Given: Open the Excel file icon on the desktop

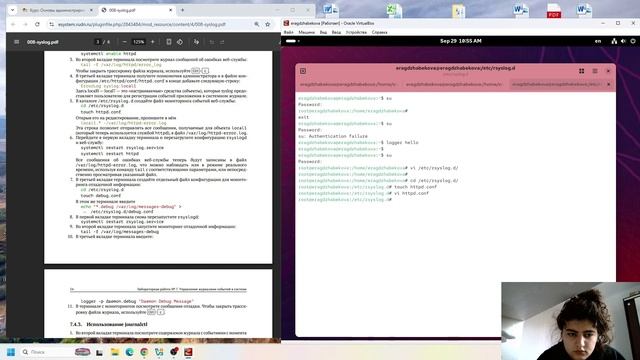Looking at the screenshot, I should (394, 10).
